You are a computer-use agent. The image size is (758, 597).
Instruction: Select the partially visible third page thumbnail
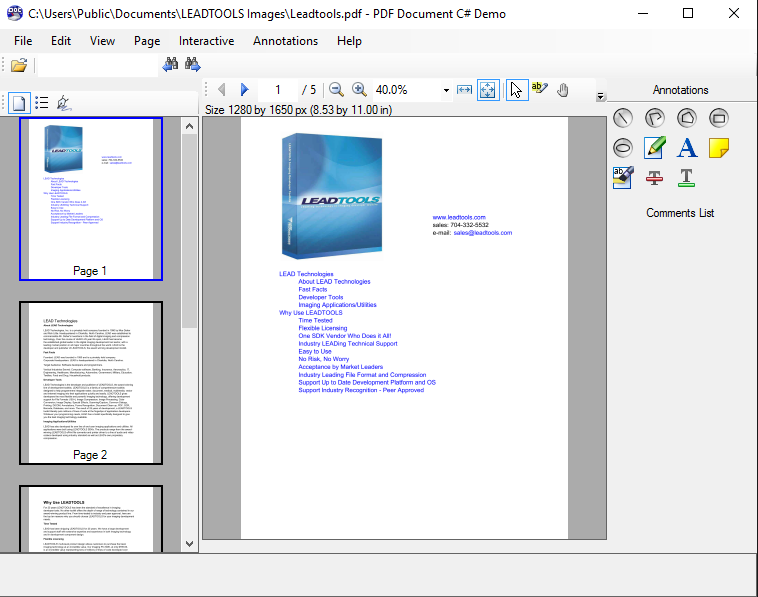(91, 519)
